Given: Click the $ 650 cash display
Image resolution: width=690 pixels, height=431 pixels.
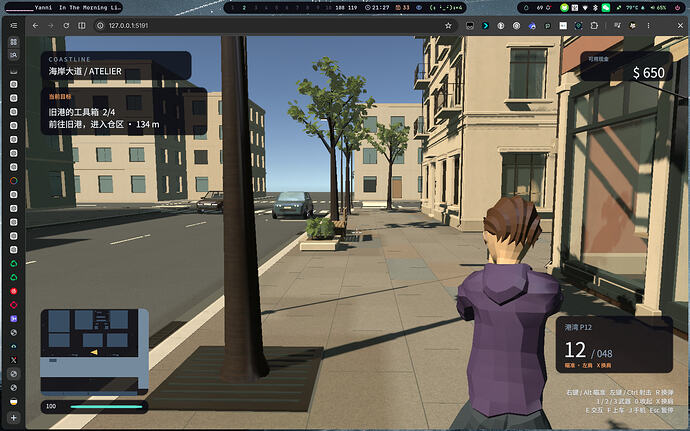Looking at the screenshot, I should coord(626,66).
